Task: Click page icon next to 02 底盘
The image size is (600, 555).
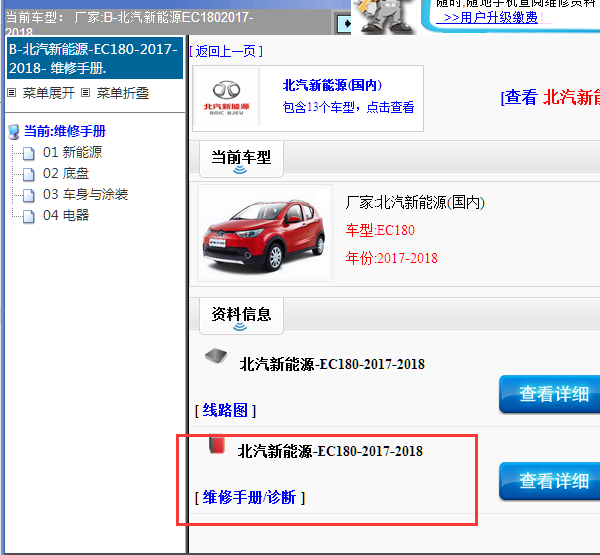Action: click(x=28, y=174)
